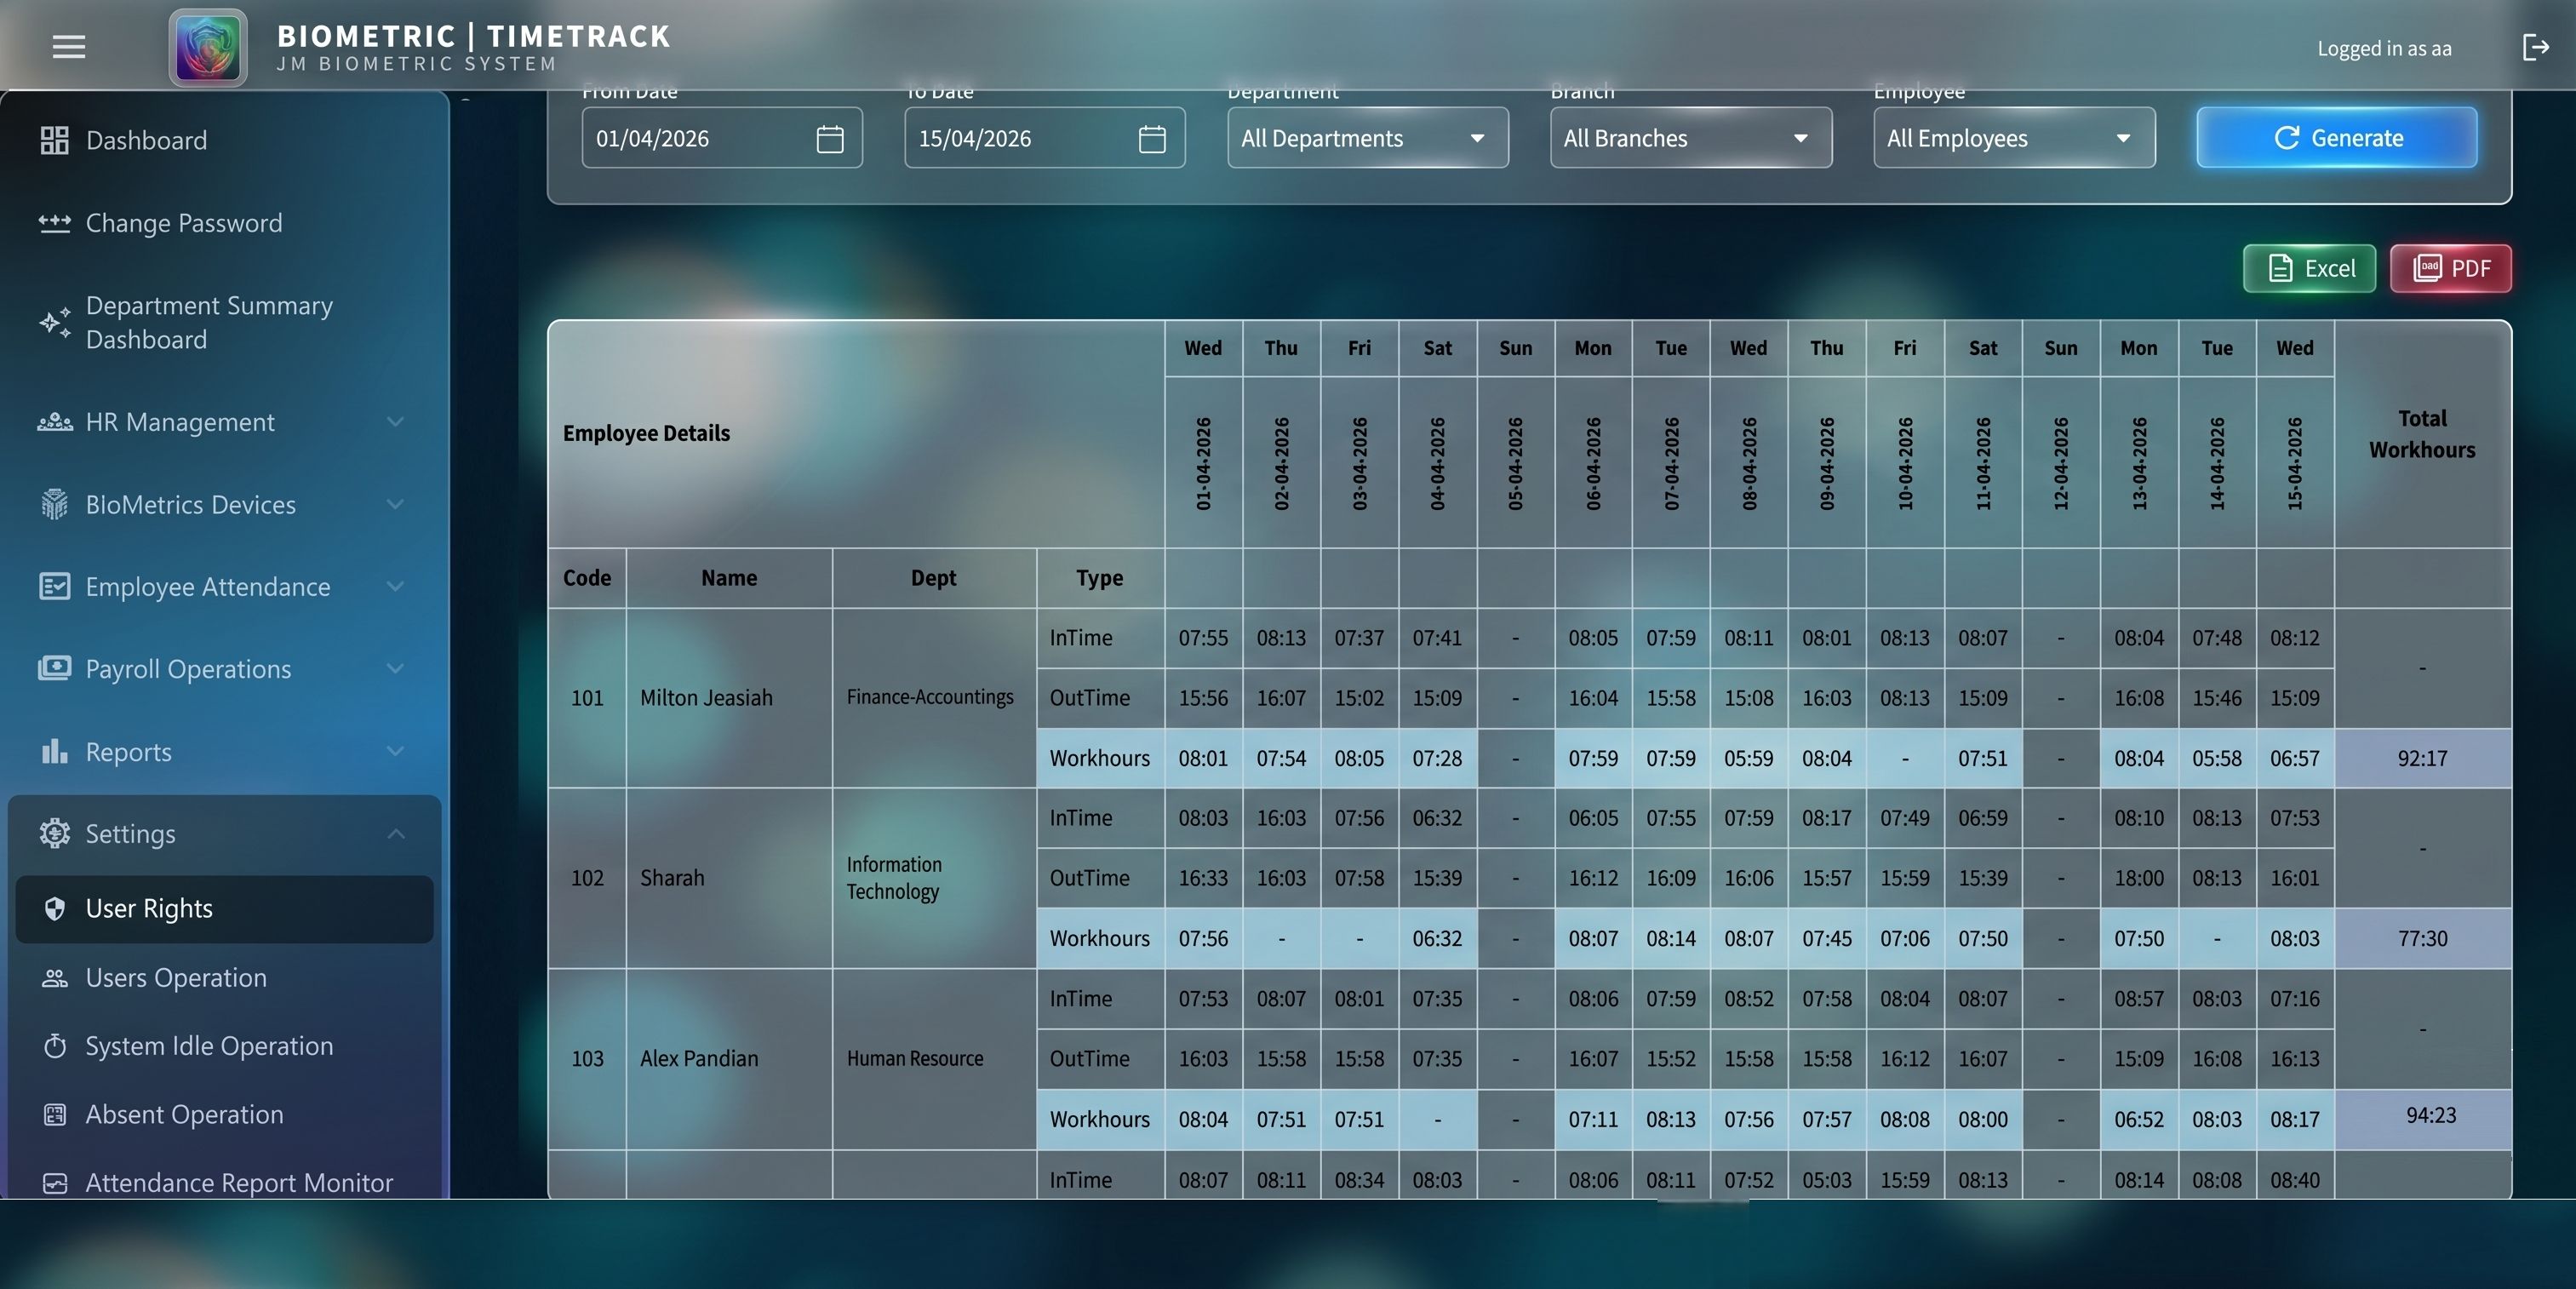Viewport: 2576px width, 1289px height.
Task: Click the From Date input field
Action: [721, 138]
